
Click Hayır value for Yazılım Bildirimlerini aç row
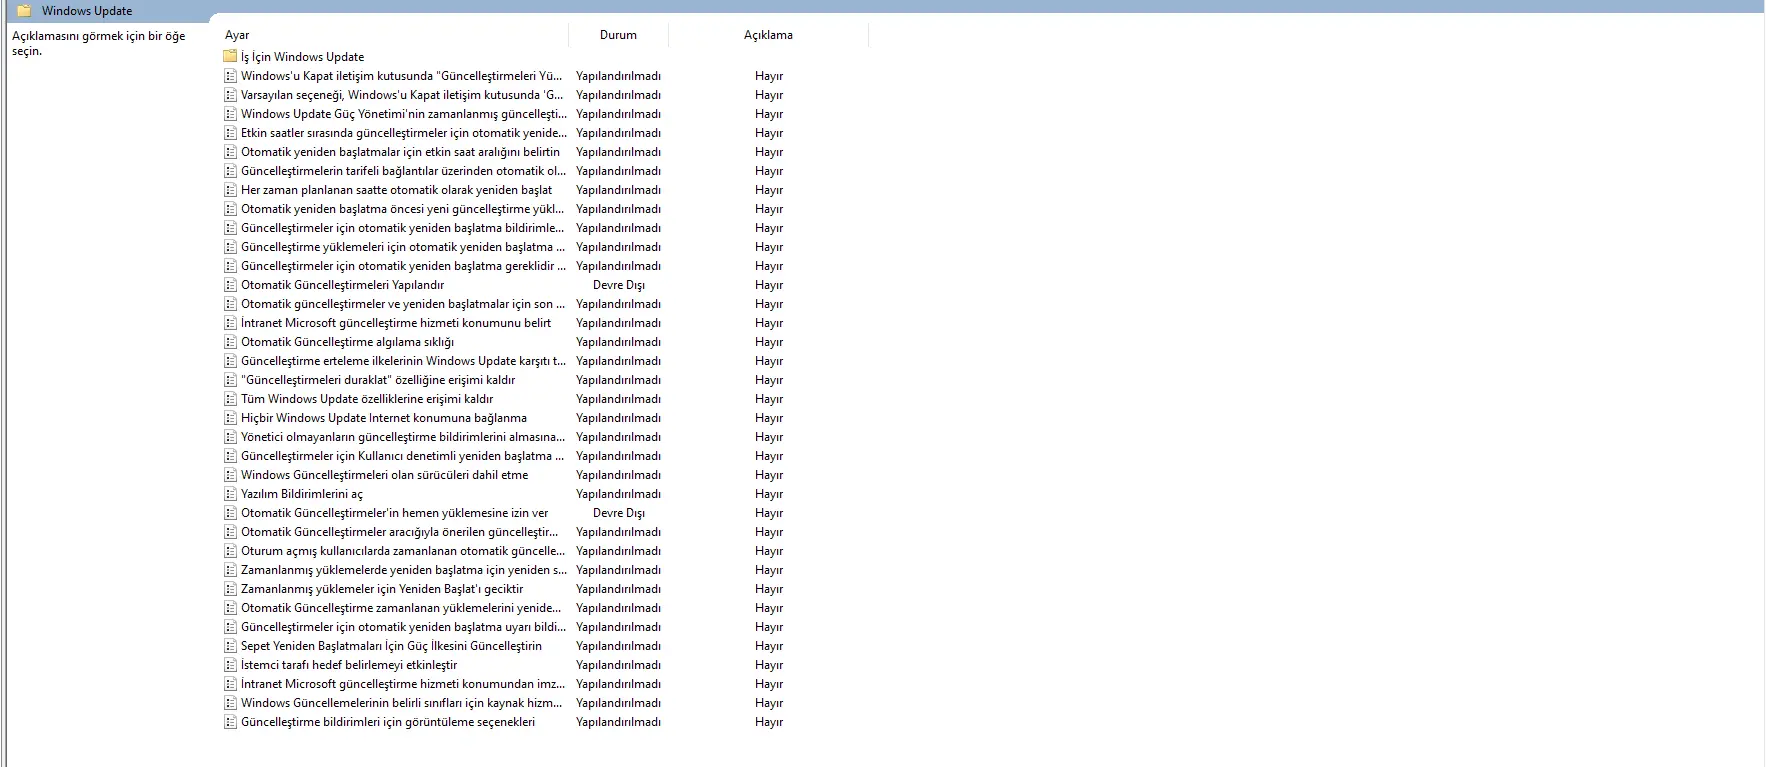pyautogui.click(x=769, y=494)
